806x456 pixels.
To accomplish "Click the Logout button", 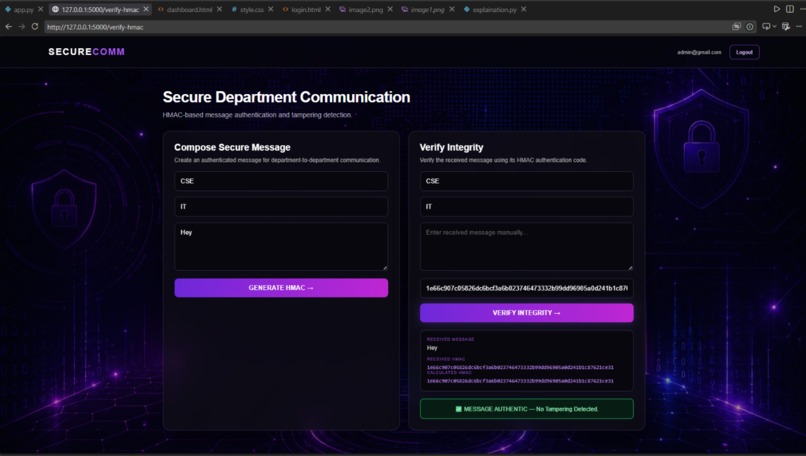I will 744,52.
